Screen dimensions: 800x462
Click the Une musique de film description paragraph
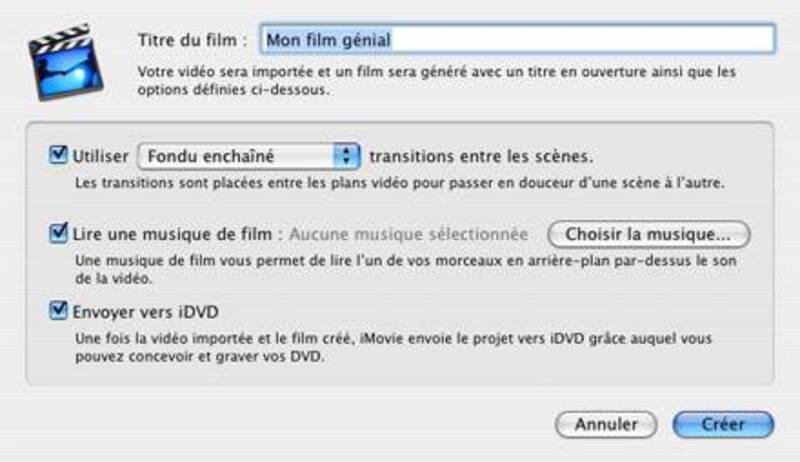406,269
